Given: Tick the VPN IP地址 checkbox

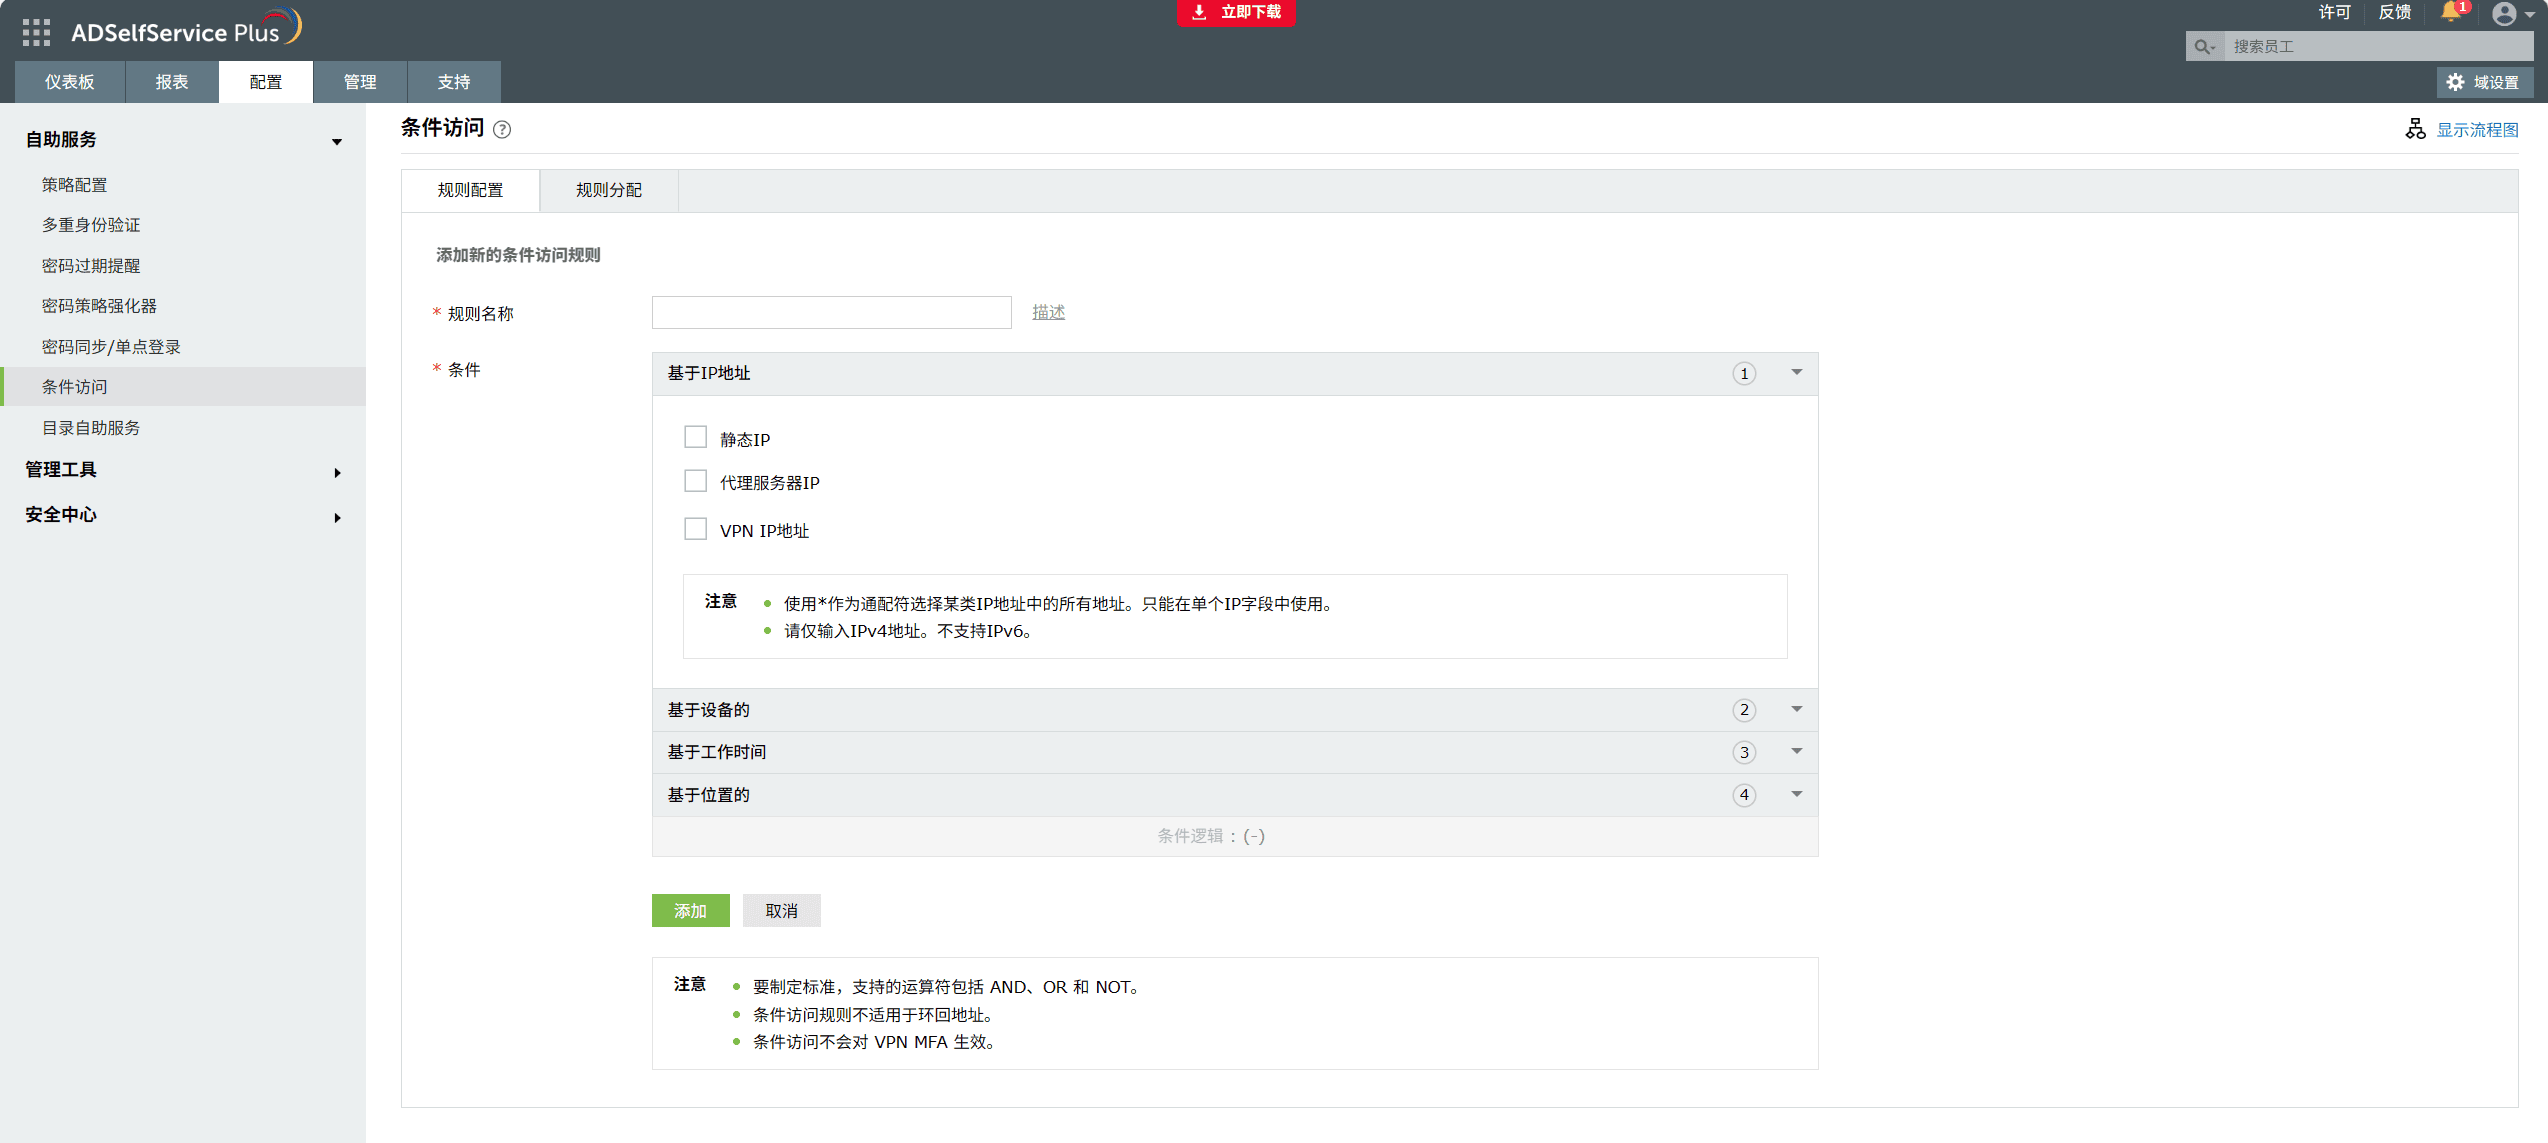Looking at the screenshot, I should coord(695,529).
